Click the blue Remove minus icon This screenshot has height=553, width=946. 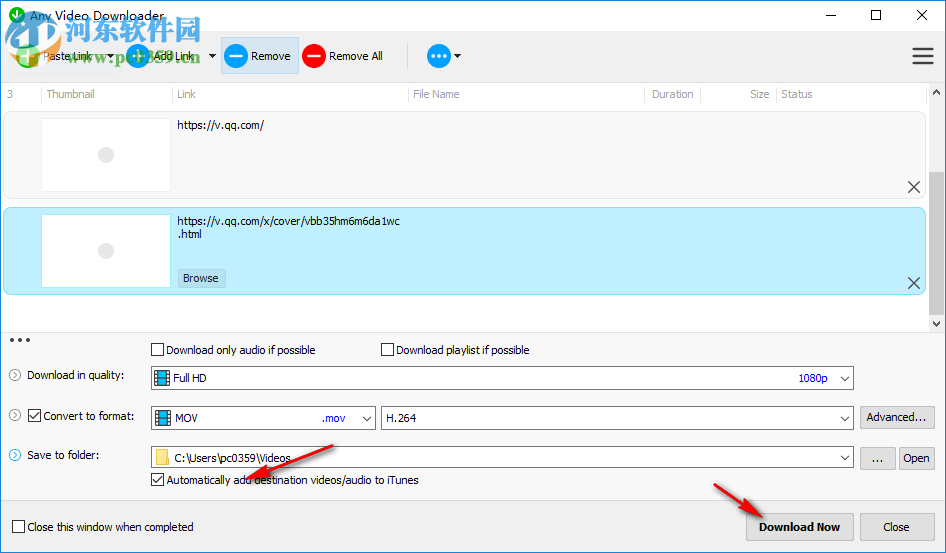(x=236, y=56)
